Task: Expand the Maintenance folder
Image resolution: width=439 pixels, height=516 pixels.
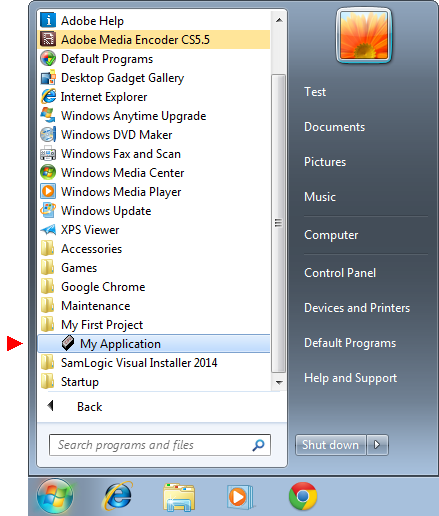Action: coord(154,306)
